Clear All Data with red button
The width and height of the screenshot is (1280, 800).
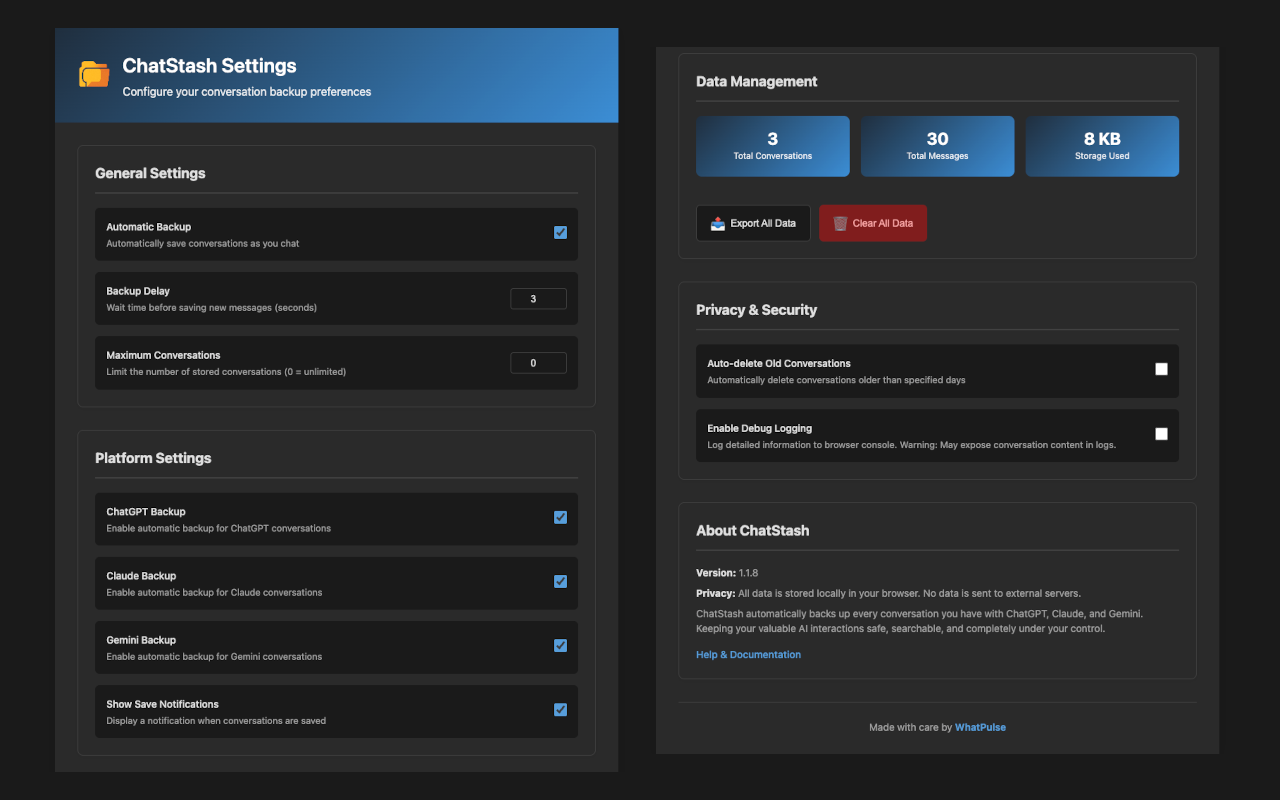tap(873, 223)
